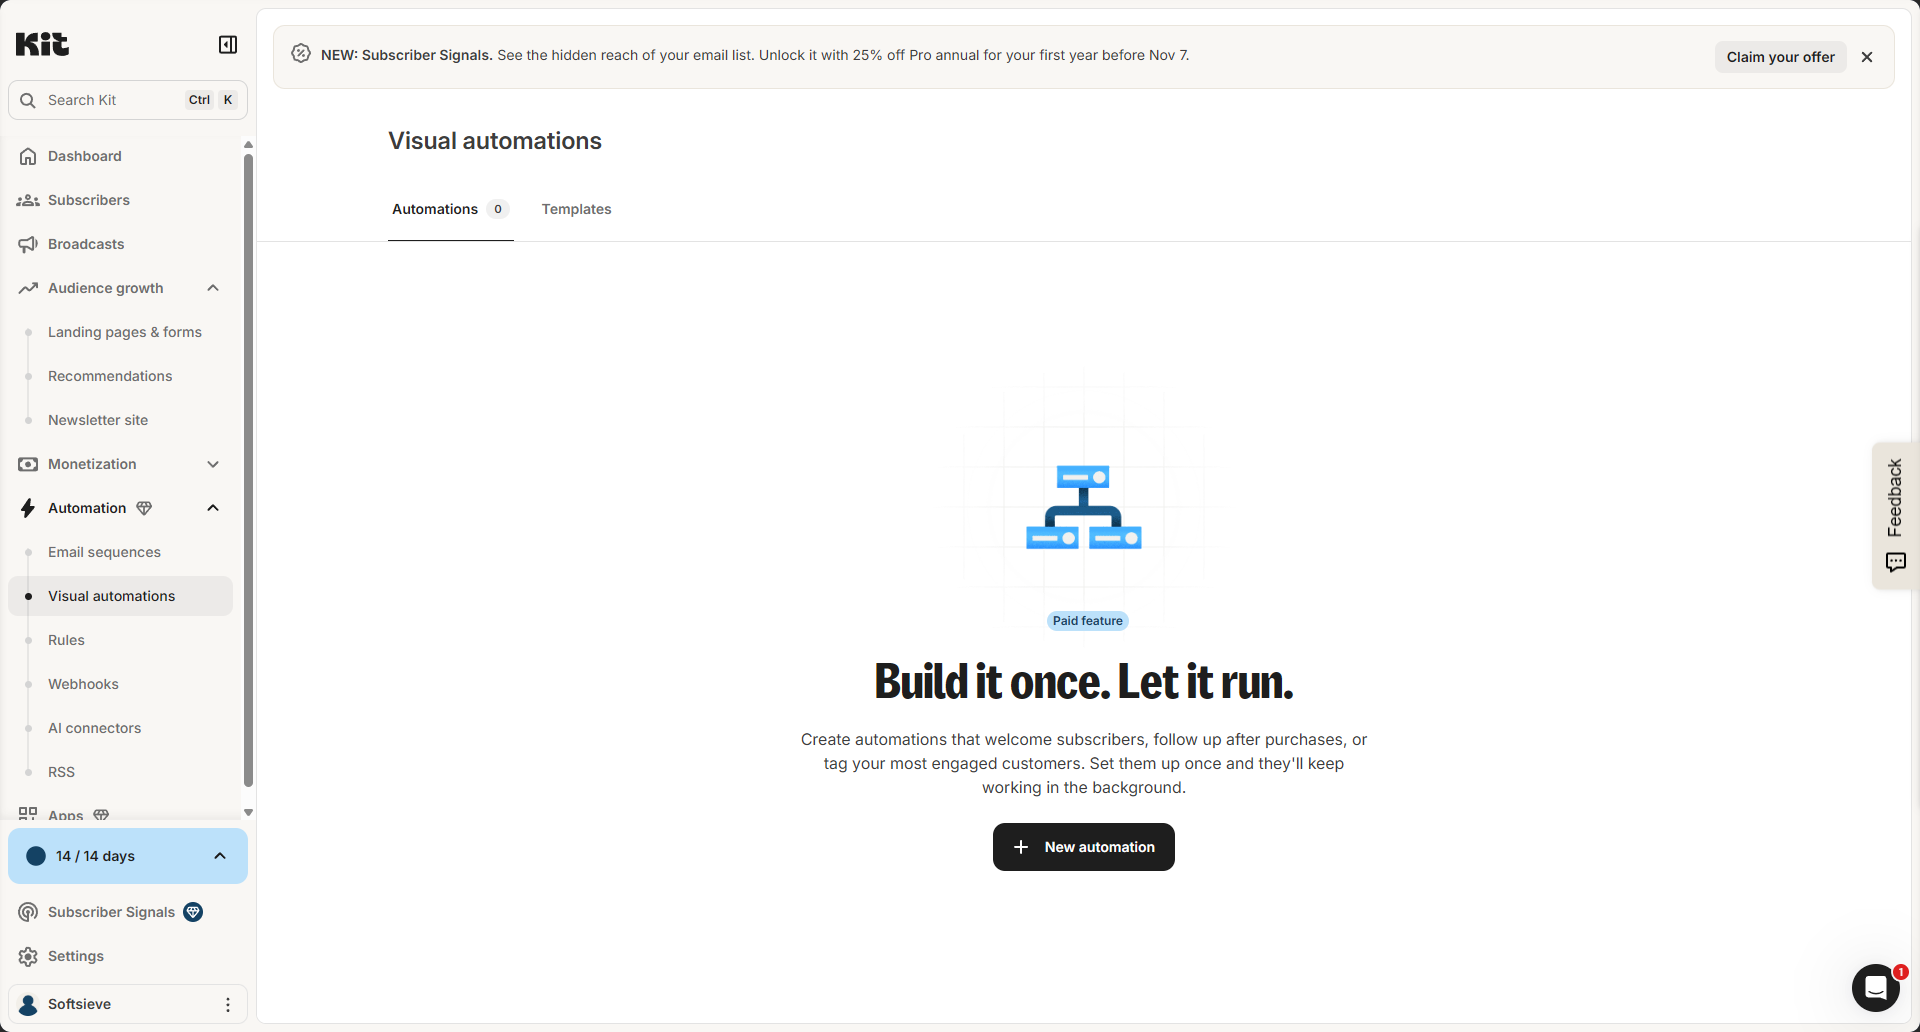Click the Automation lightning bolt icon
Screen dimensions: 1920x1032
coord(28,508)
